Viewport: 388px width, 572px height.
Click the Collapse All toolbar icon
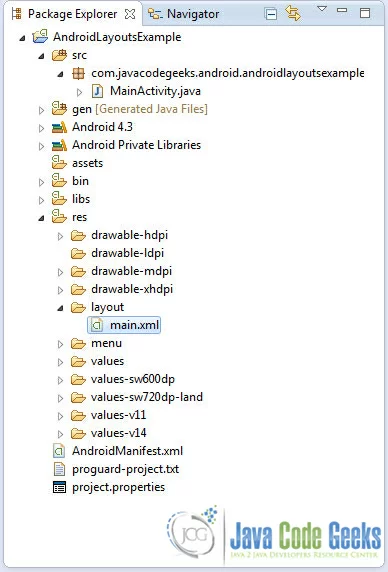point(271,14)
